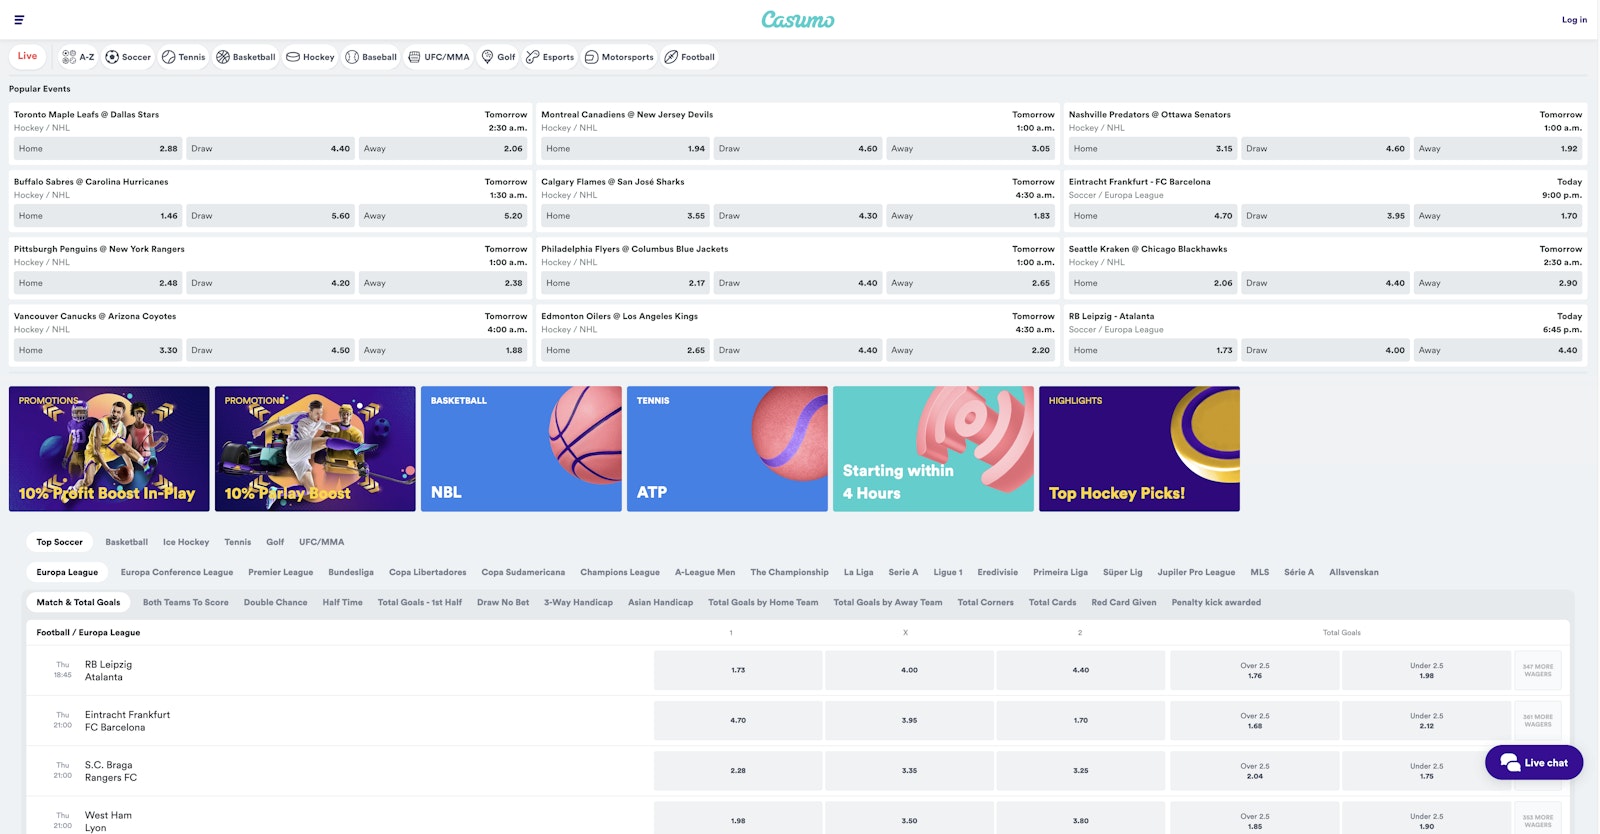Select the Double Chance market option
The width and height of the screenshot is (1600, 834).
pos(275,602)
